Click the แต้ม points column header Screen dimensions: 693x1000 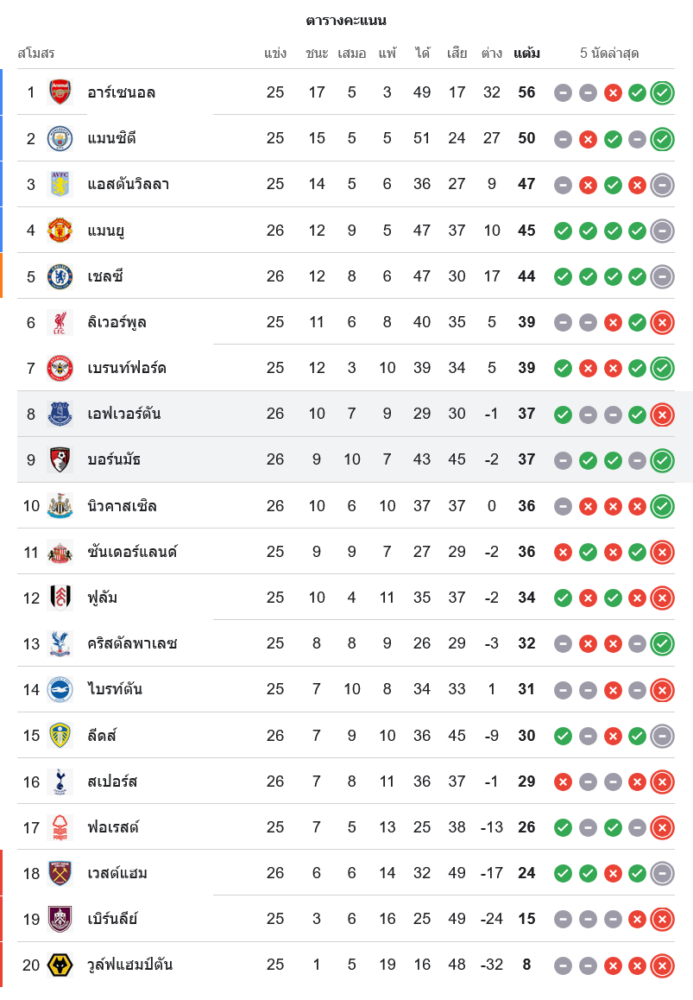point(526,53)
